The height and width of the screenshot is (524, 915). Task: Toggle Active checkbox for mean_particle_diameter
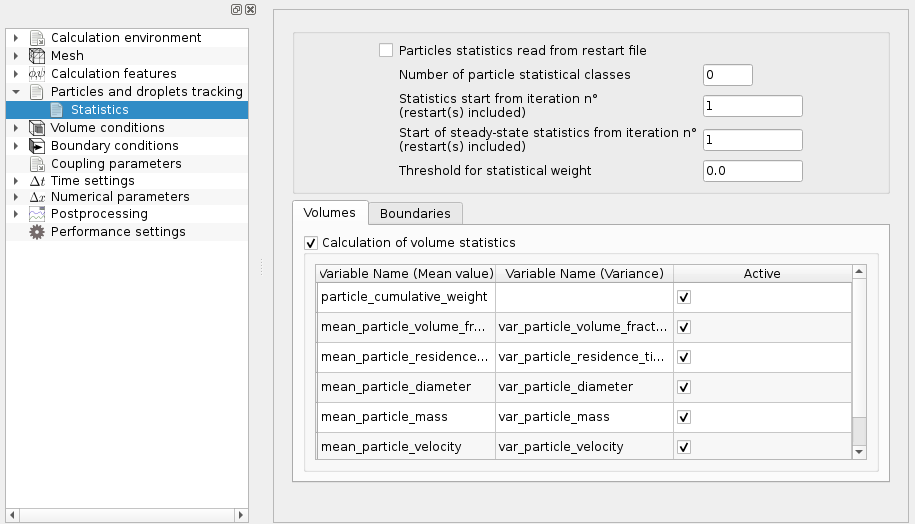coord(684,387)
